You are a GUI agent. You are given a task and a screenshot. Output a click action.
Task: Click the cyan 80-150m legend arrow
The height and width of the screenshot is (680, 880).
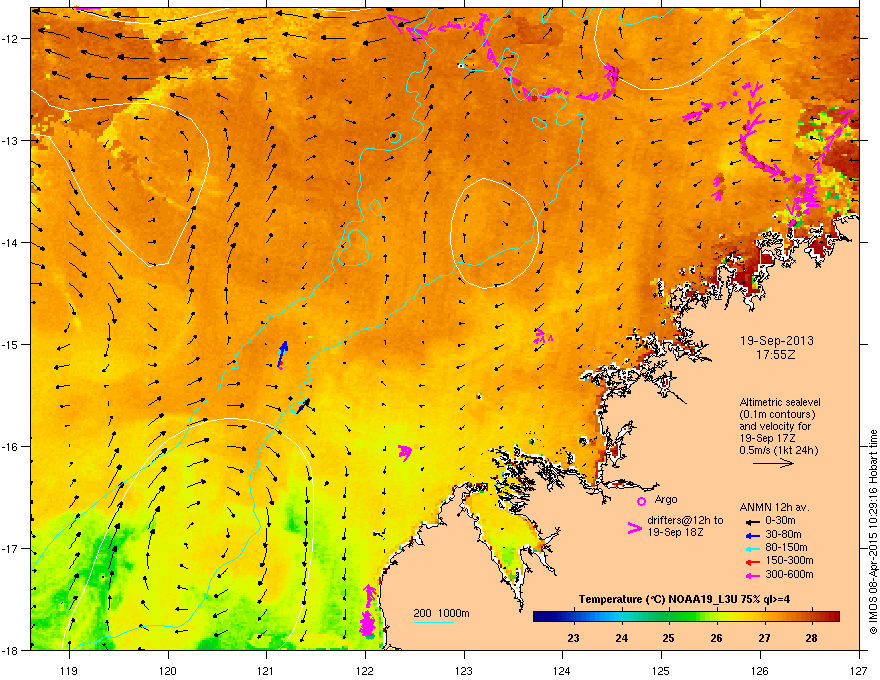(x=753, y=548)
